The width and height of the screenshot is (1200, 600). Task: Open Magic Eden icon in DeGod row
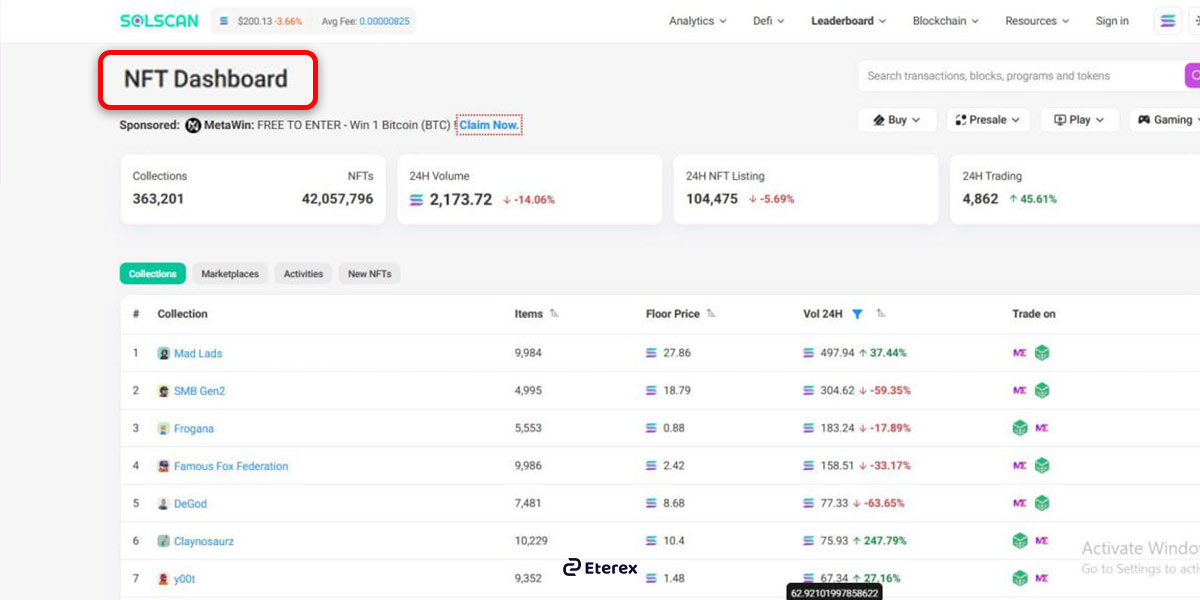click(x=1019, y=503)
